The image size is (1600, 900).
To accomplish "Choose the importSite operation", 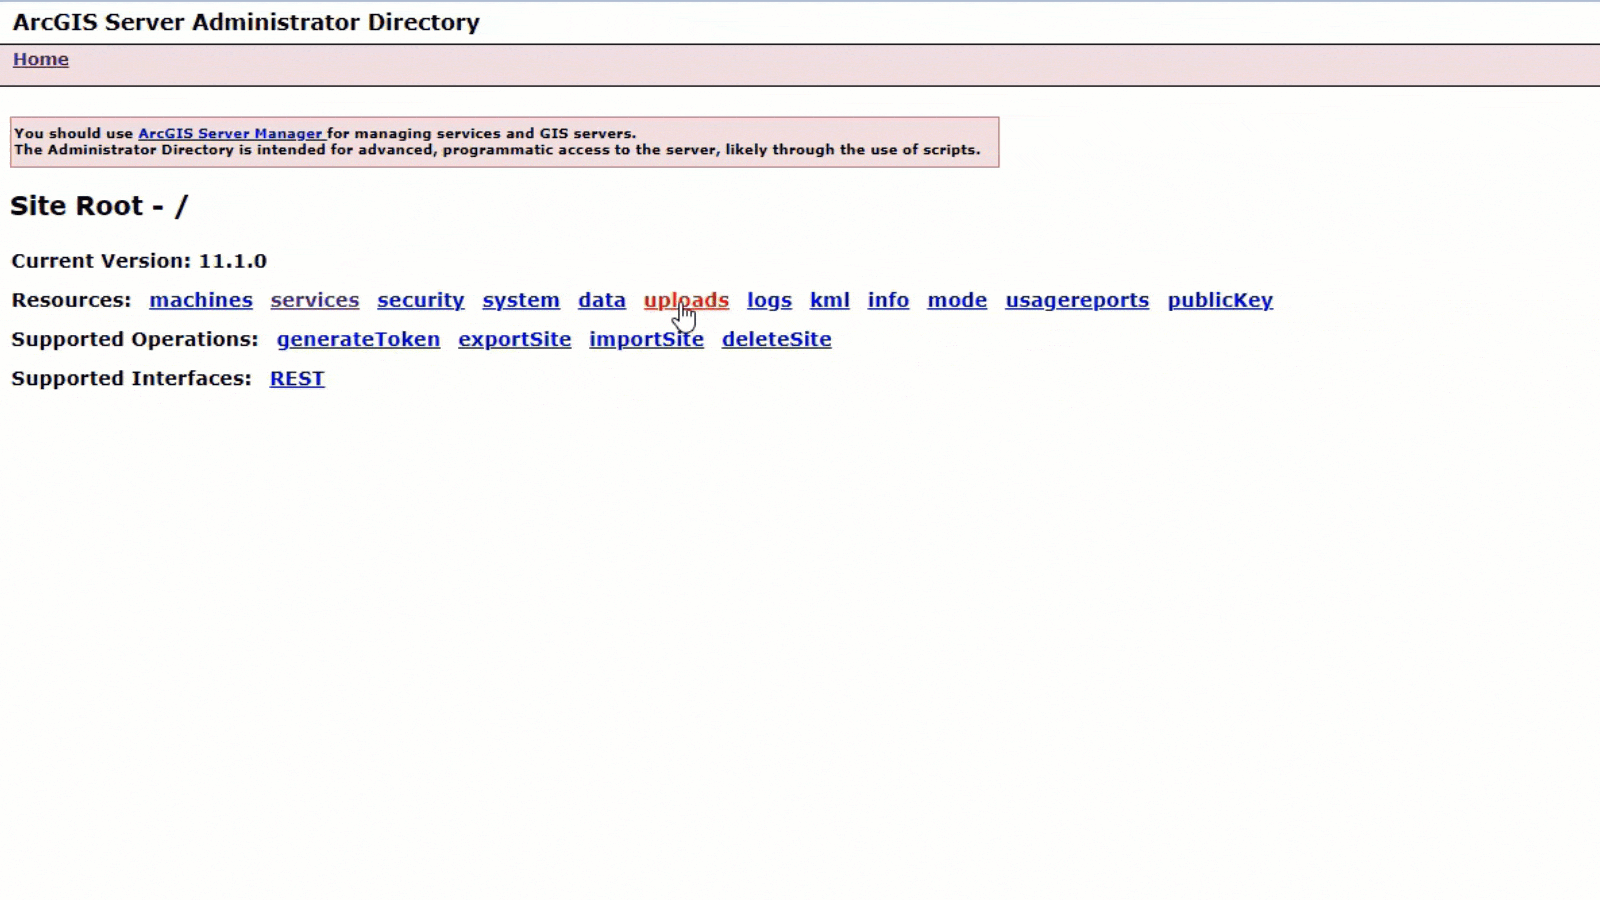I will click(646, 339).
